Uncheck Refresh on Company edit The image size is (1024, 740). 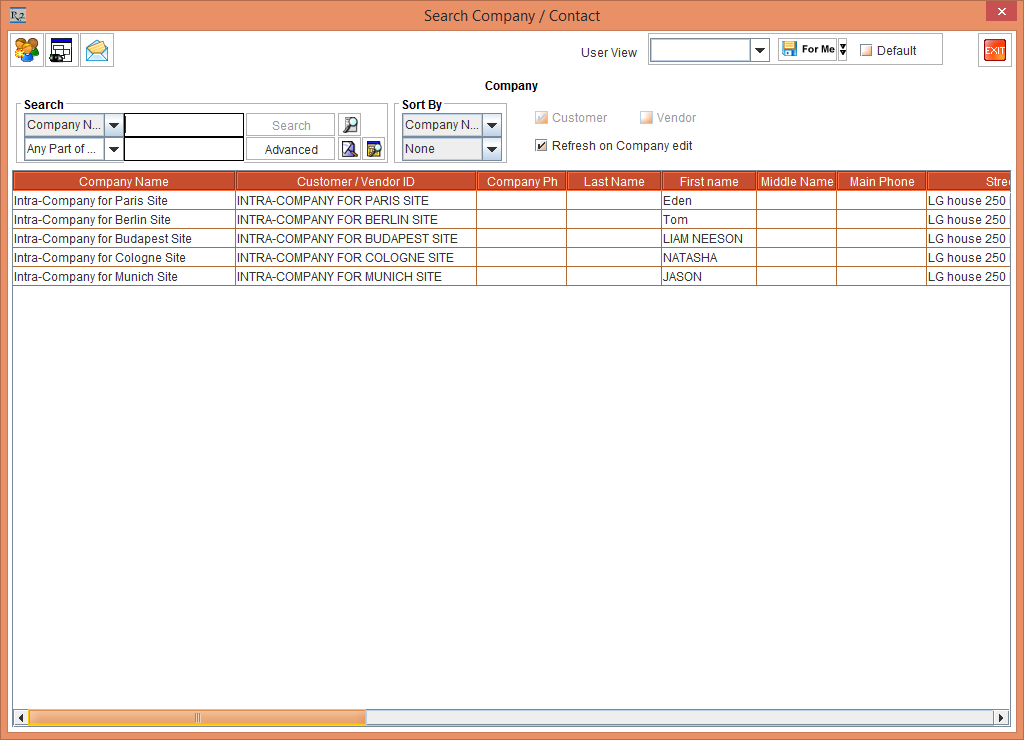point(541,146)
